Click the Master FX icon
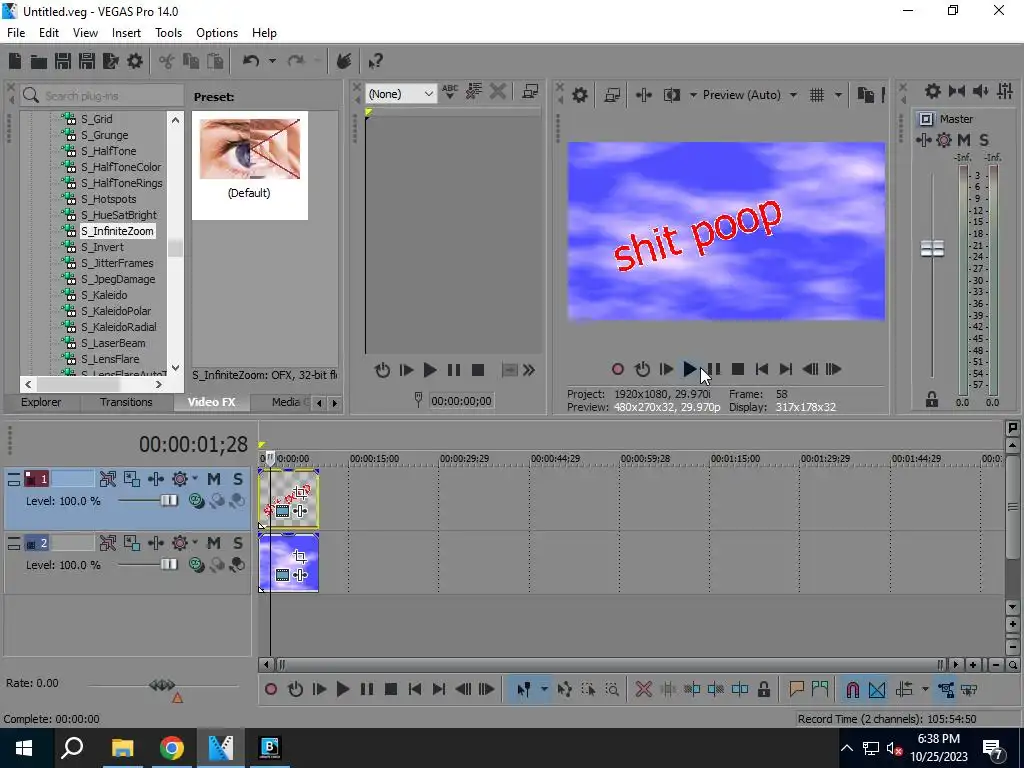Screen dimensions: 1024x768 pyautogui.click(x=923, y=140)
